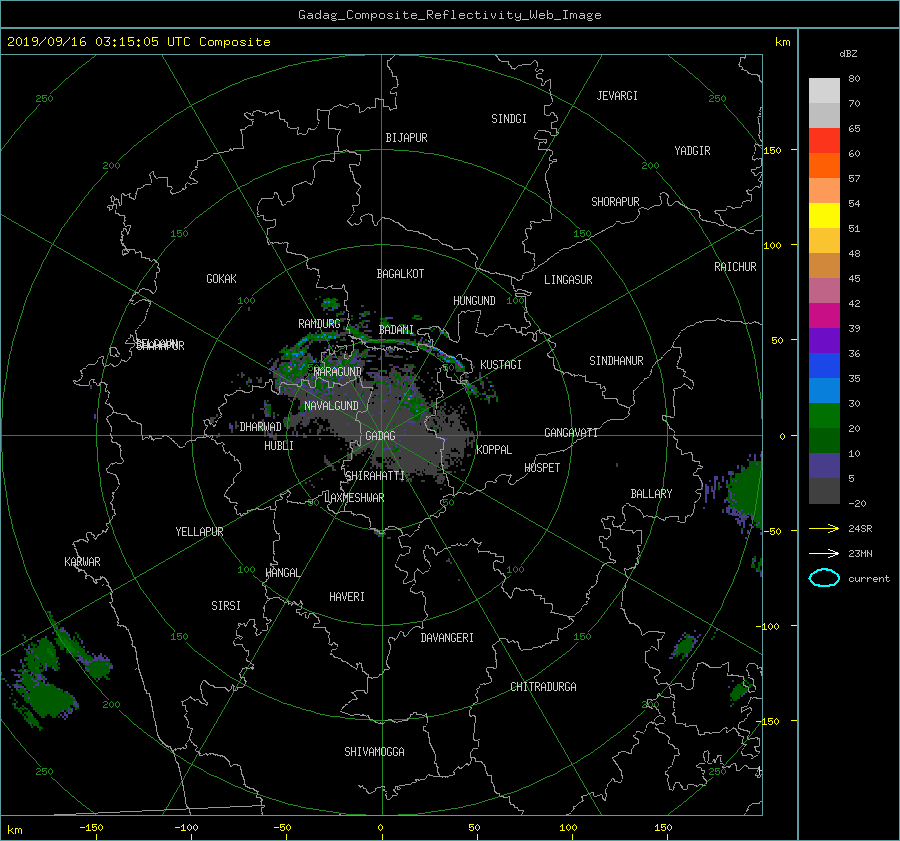
Task: Click the SHIVAMOGGA city label
Action: (x=374, y=751)
